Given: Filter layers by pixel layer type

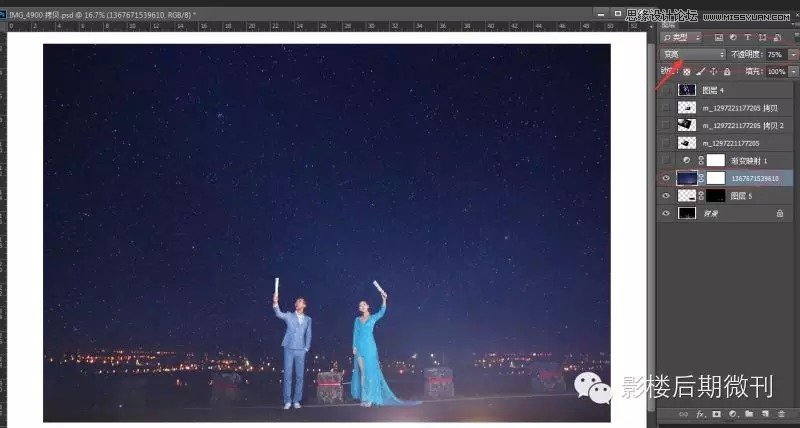Looking at the screenshot, I should (719, 37).
